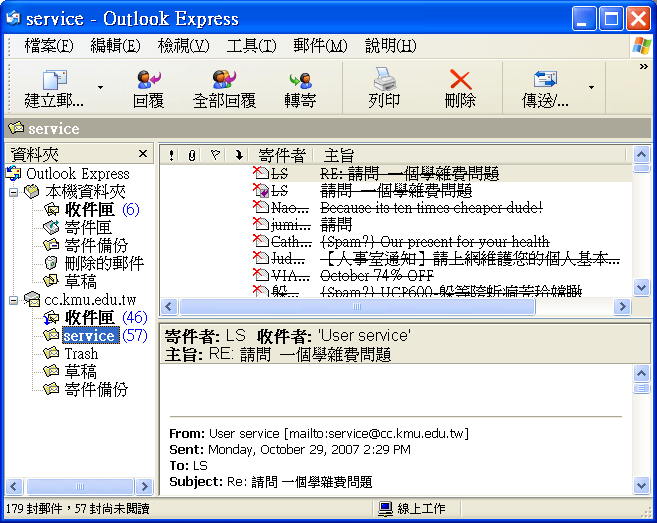Click the 本機資料夾 folder icon
The height and width of the screenshot is (523, 657).
point(31,192)
